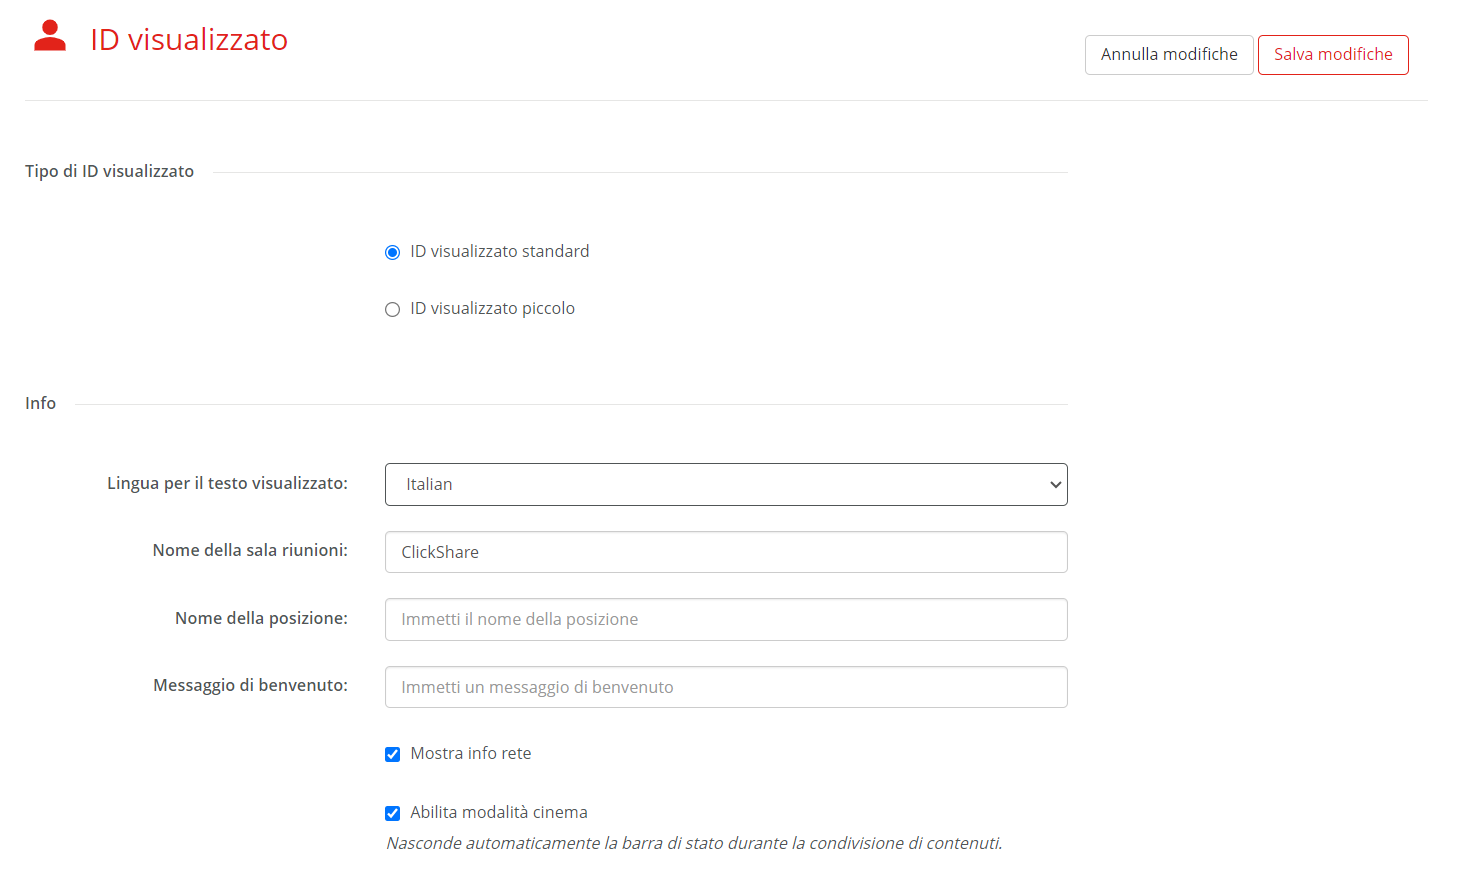Image resolution: width=1466 pixels, height=869 pixels.
Task: Click the ID visualizzato page heading
Action: click(x=189, y=39)
